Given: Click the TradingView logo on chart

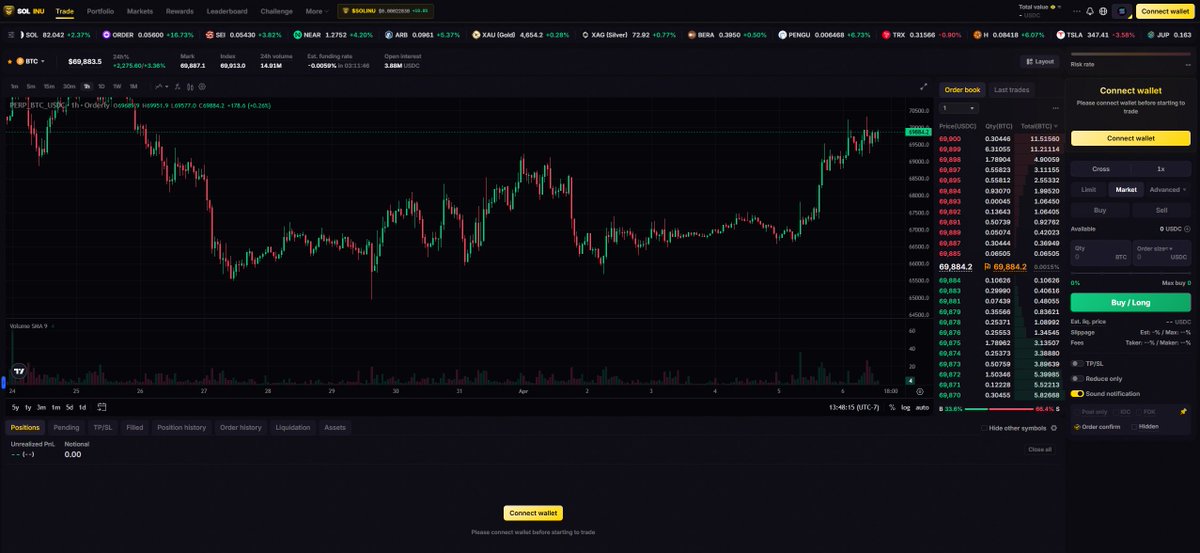Looking at the screenshot, I should 19,371.
